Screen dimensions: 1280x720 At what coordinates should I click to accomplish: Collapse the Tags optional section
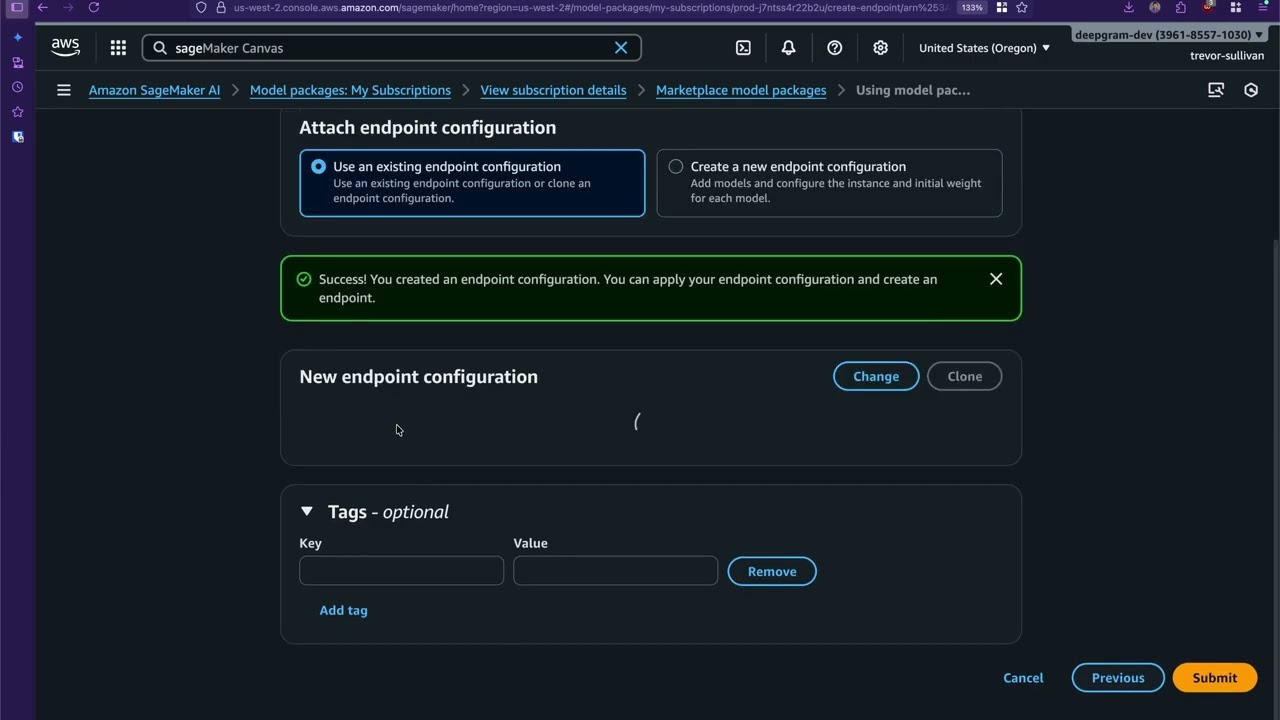point(307,511)
